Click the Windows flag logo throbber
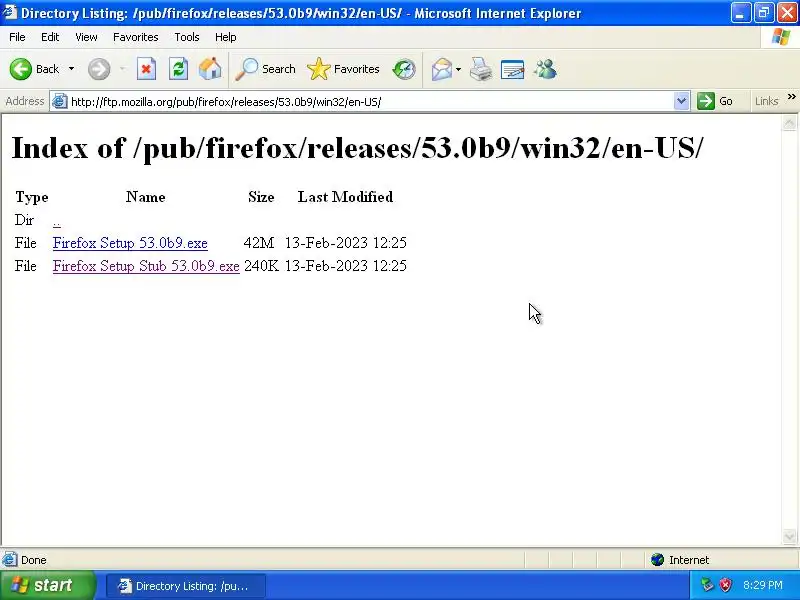800x600 pixels. pyautogui.click(x=781, y=37)
